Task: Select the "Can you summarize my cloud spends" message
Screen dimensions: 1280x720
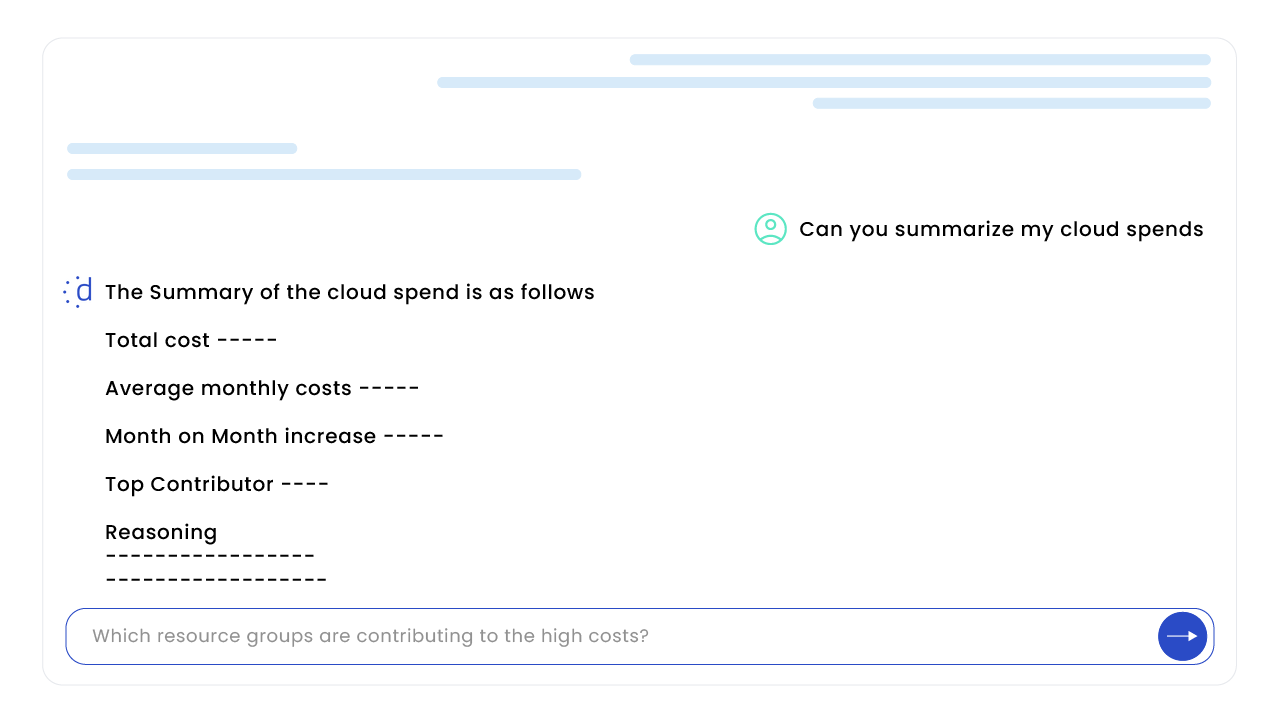Action: 1001,229
